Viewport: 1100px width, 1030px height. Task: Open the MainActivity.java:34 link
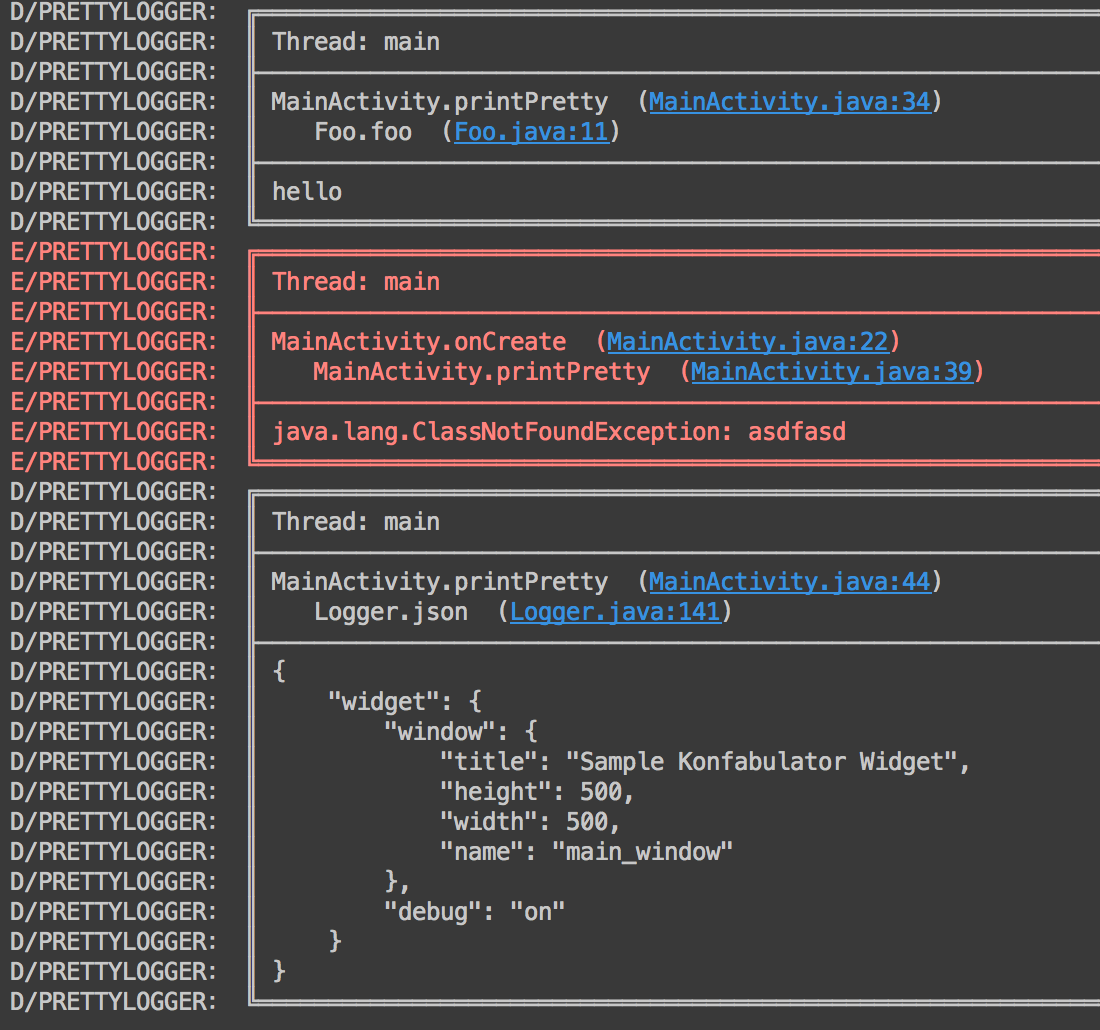click(x=789, y=102)
